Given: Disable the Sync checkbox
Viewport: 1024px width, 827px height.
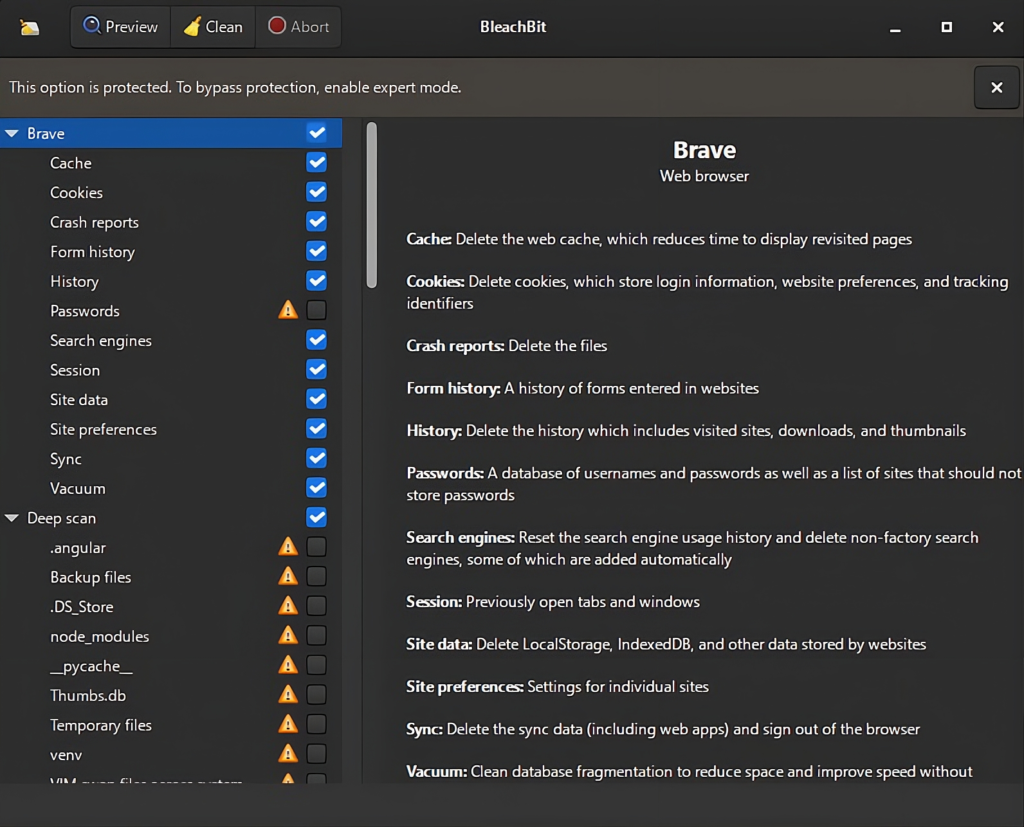Looking at the screenshot, I should [317, 458].
